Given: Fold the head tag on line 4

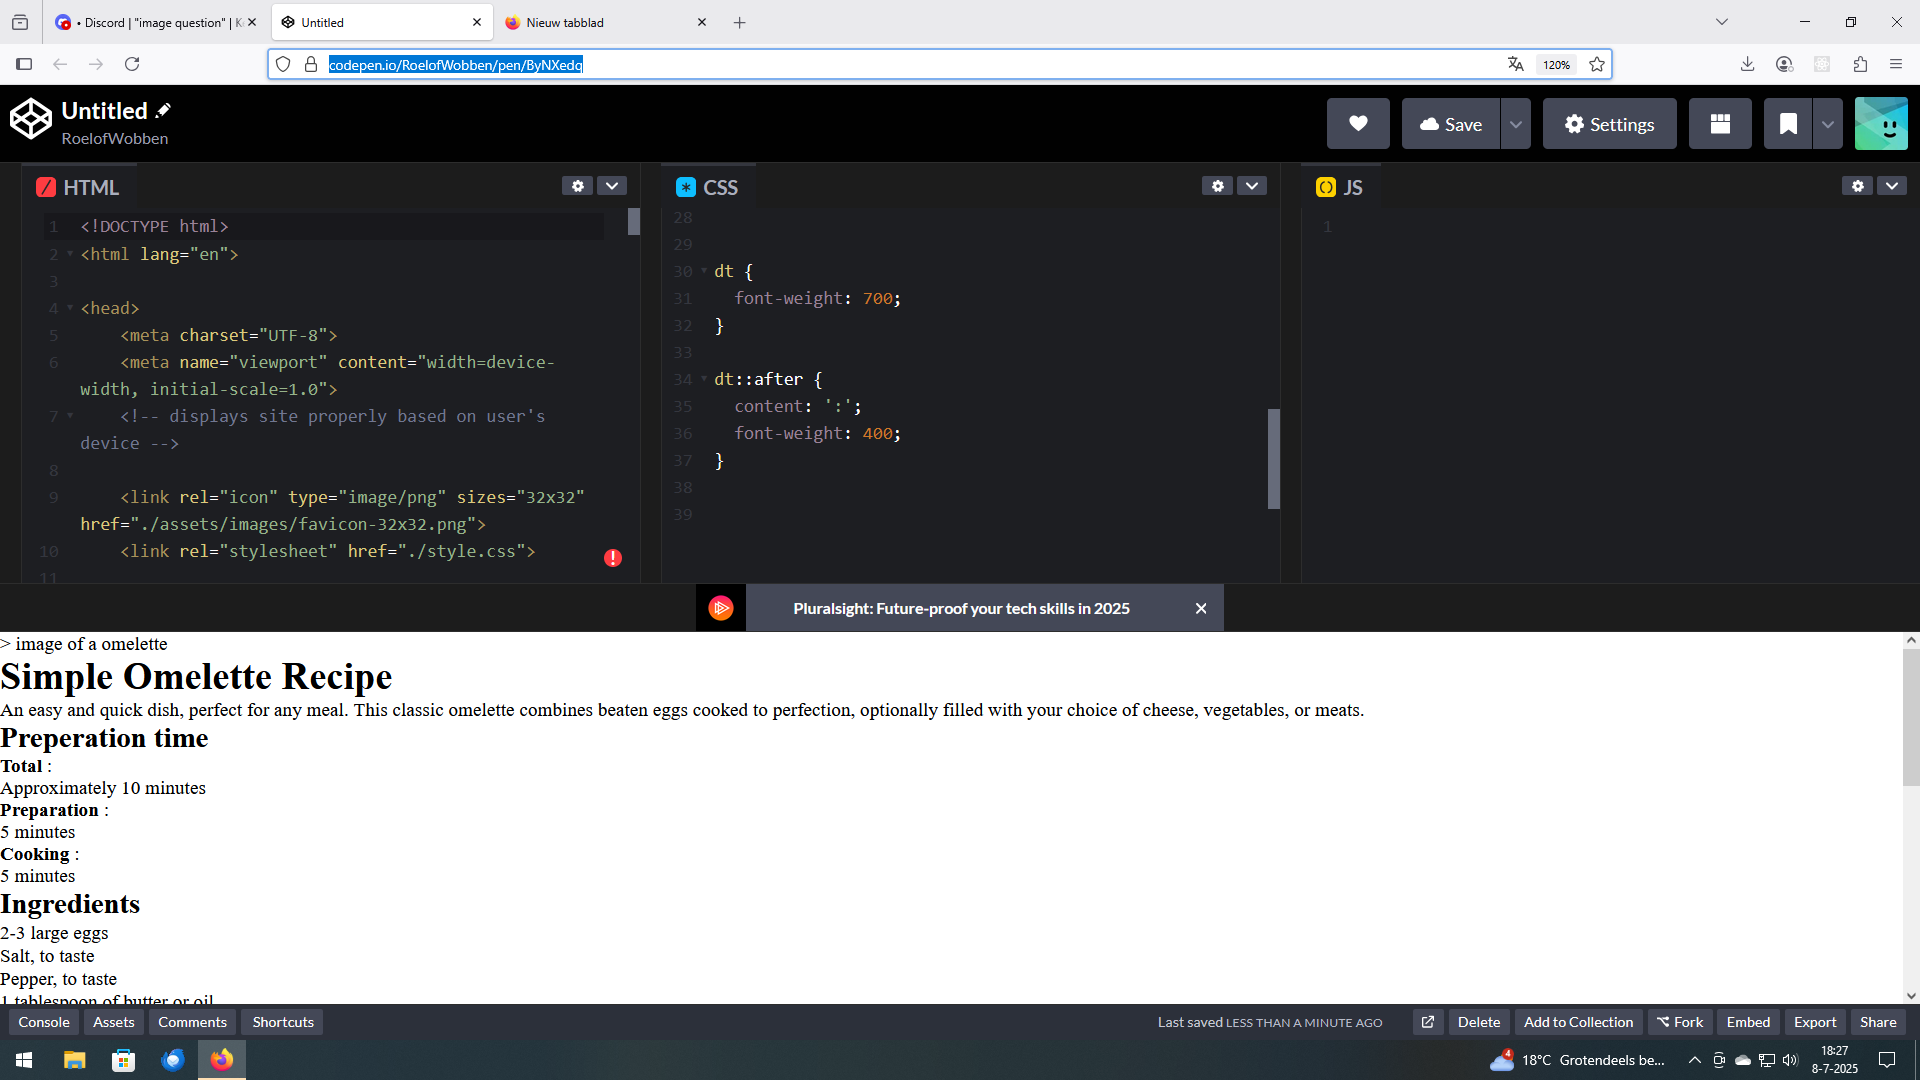Looking at the screenshot, I should (70, 308).
